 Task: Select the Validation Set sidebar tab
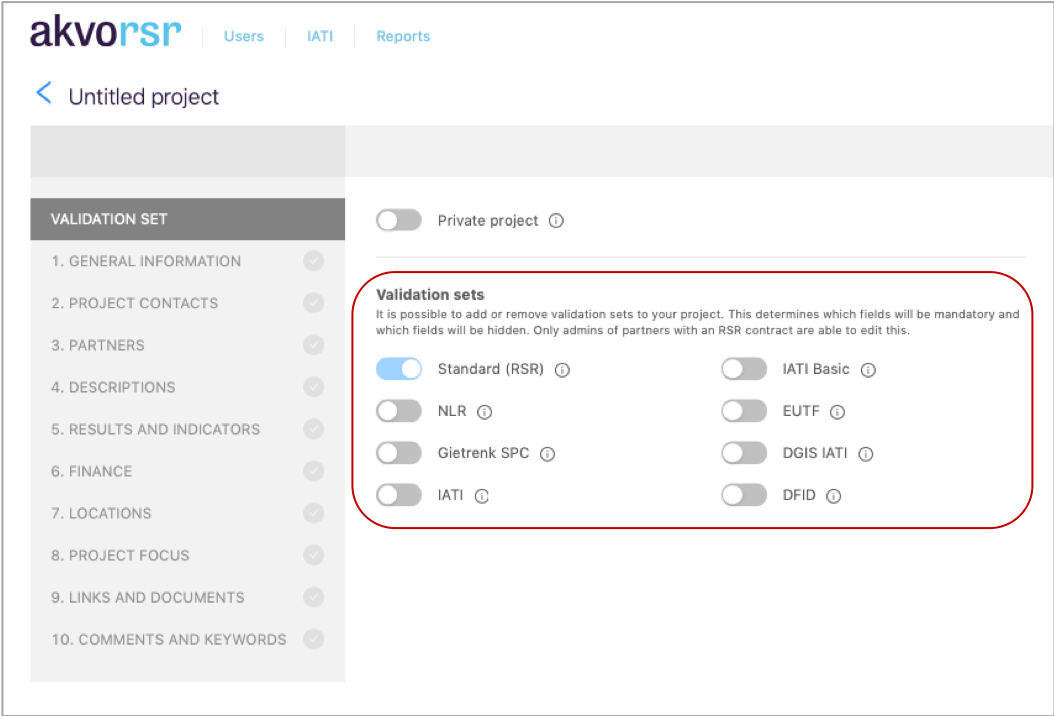tap(188, 219)
